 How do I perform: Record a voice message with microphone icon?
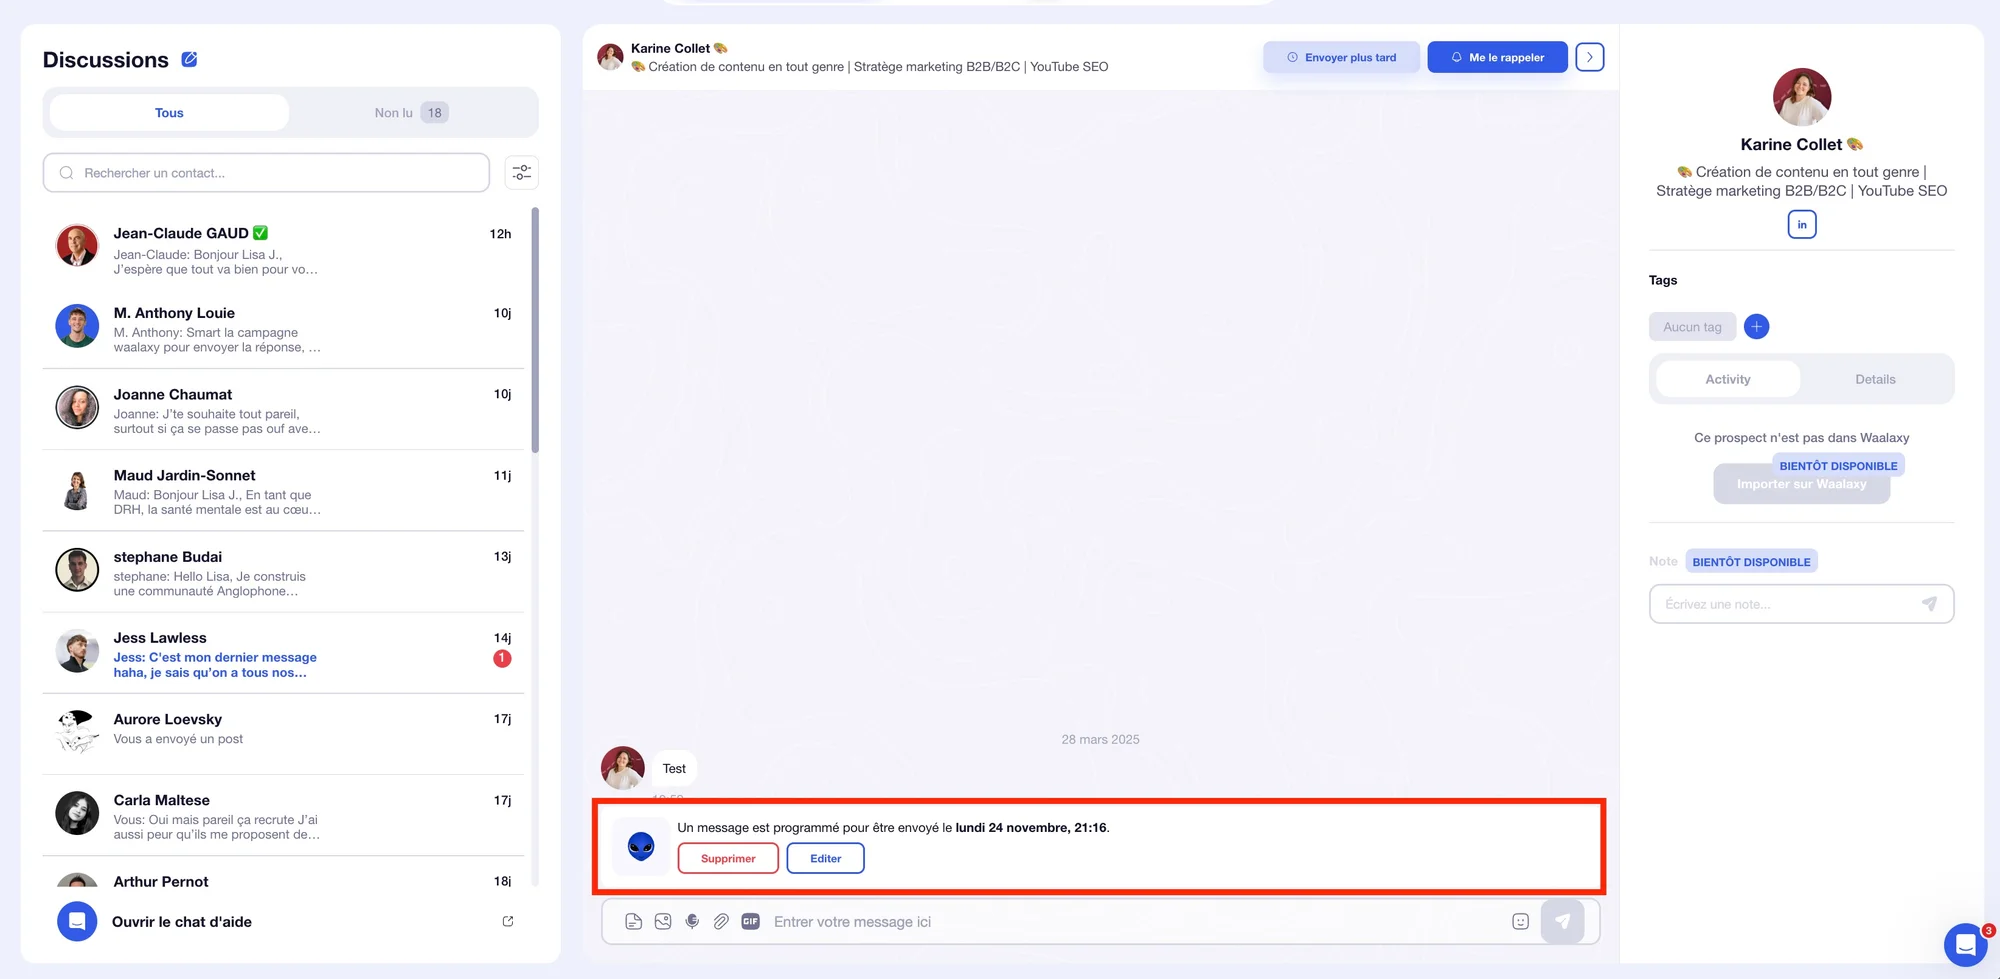click(x=692, y=922)
